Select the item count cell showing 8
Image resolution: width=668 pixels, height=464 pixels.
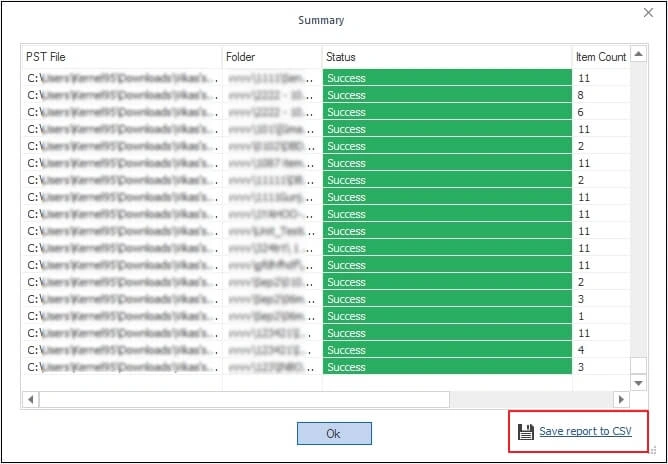click(x=601, y=95)
